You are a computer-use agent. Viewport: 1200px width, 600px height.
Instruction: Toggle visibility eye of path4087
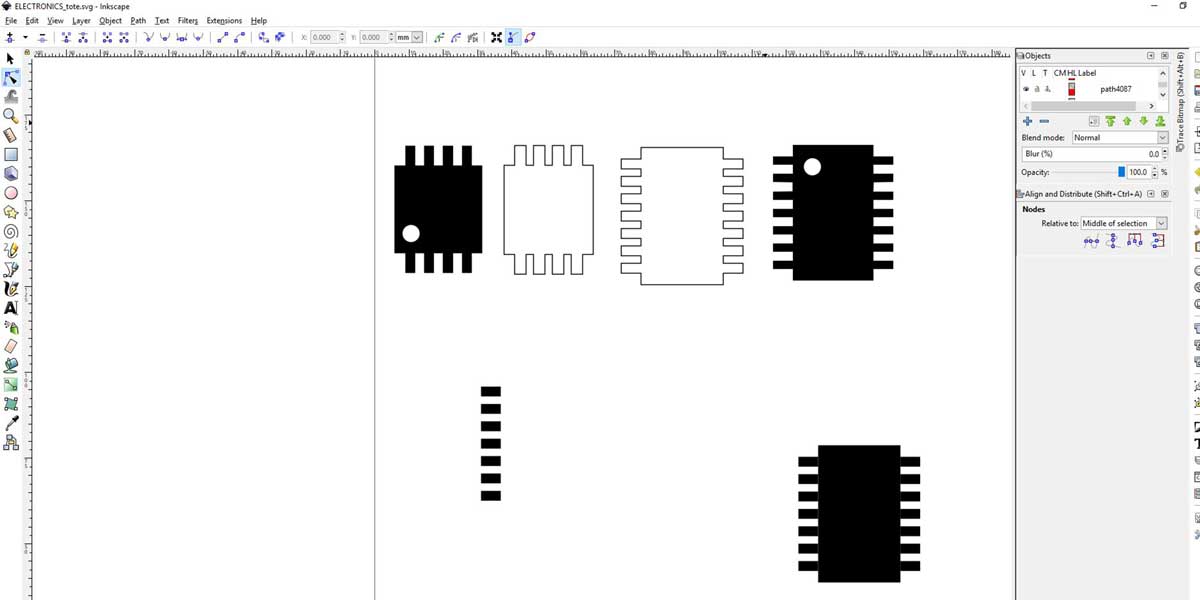click(1025, 89)
